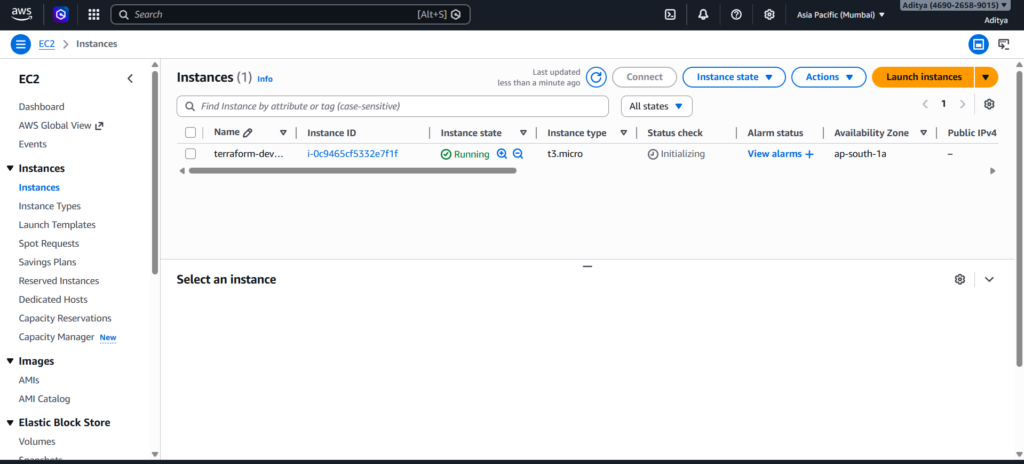Expand the Instance state dropdown
The width and height of the screenshot is (1024, 464).
click(733, 77)
